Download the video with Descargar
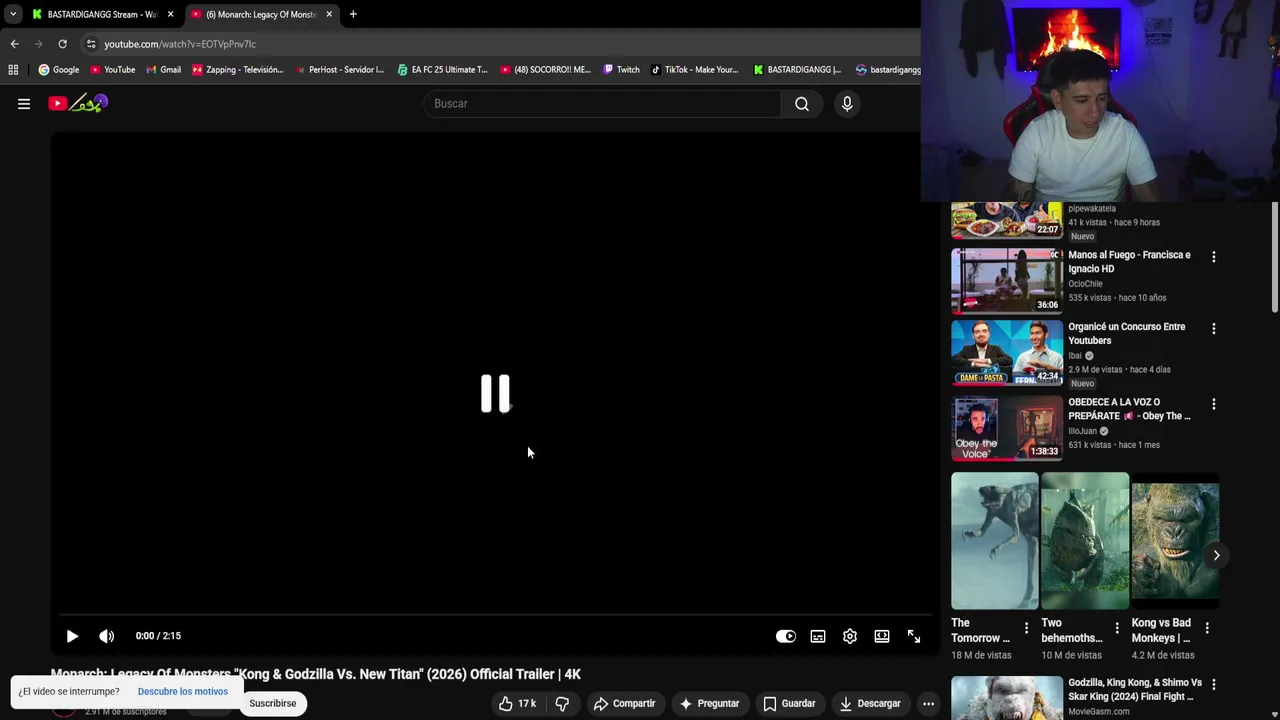 870,703
